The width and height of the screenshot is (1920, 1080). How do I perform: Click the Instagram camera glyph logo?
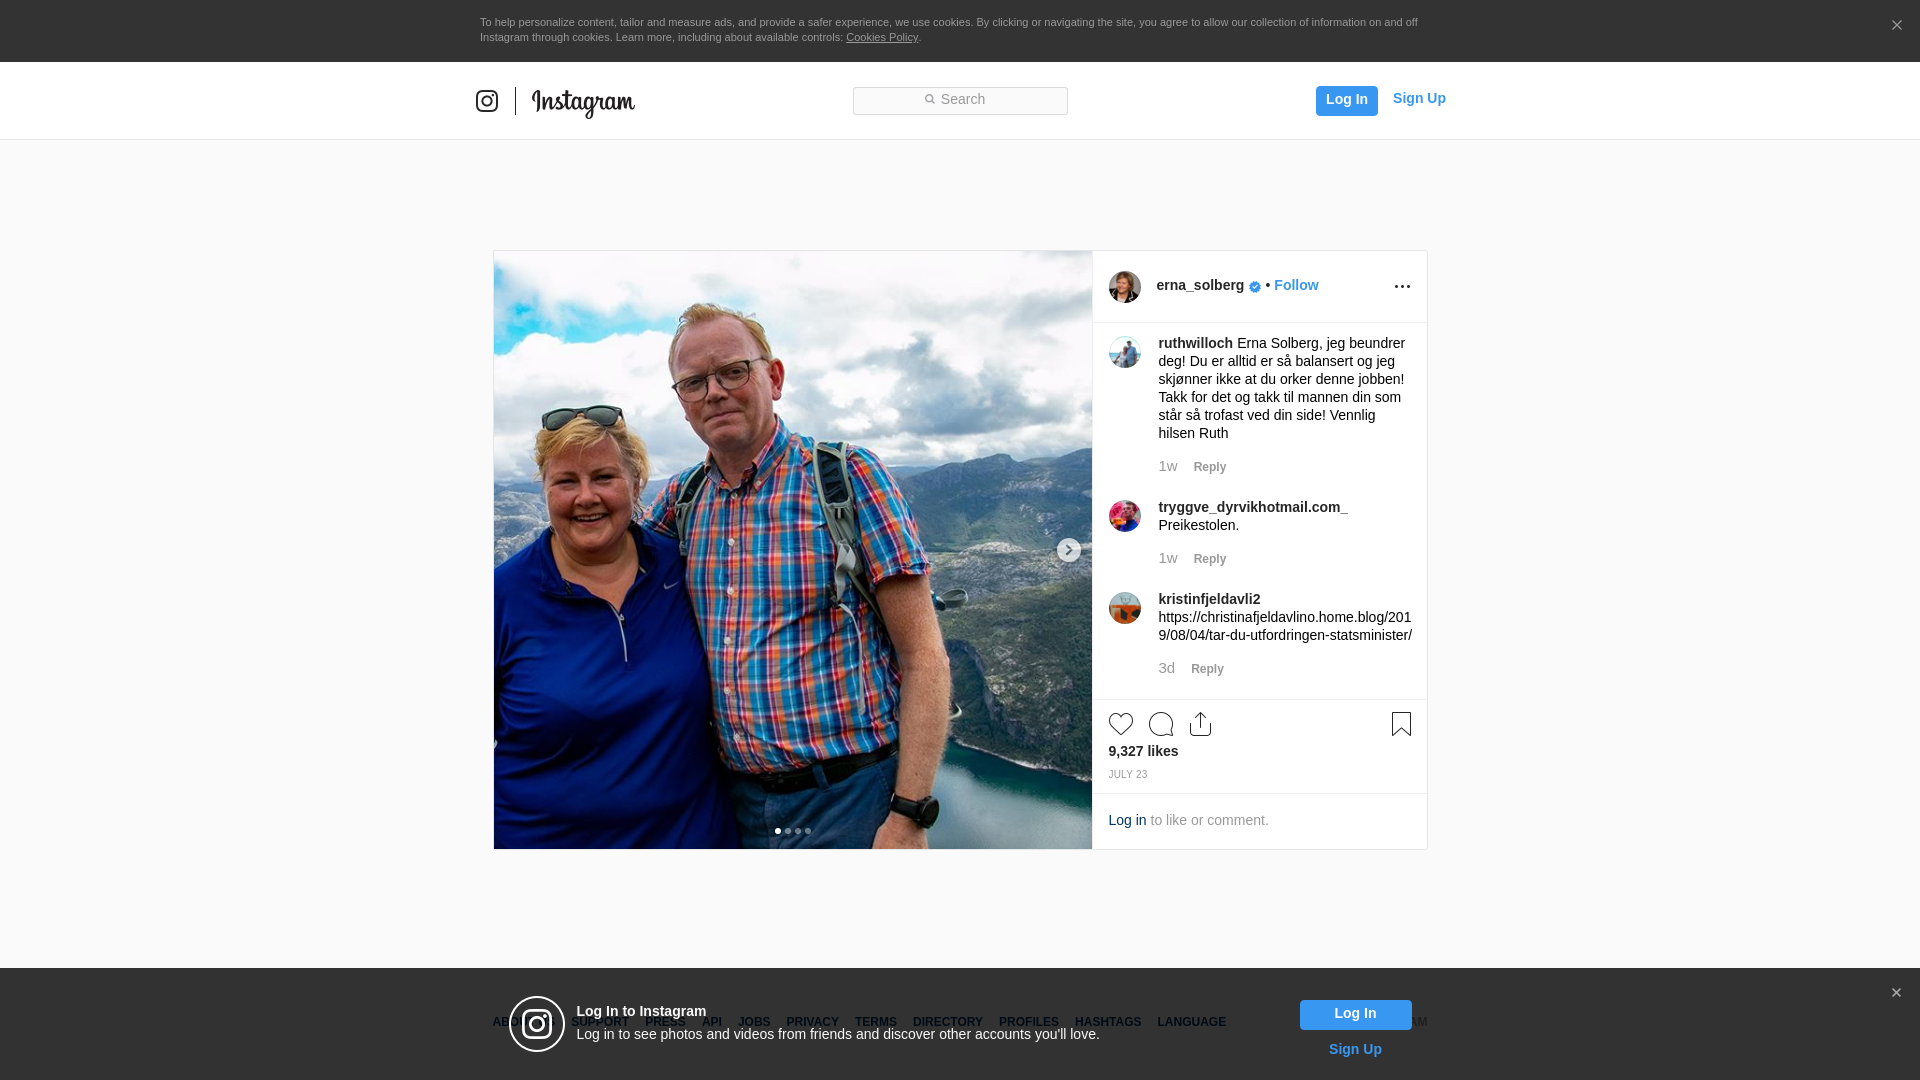point(487,101)
